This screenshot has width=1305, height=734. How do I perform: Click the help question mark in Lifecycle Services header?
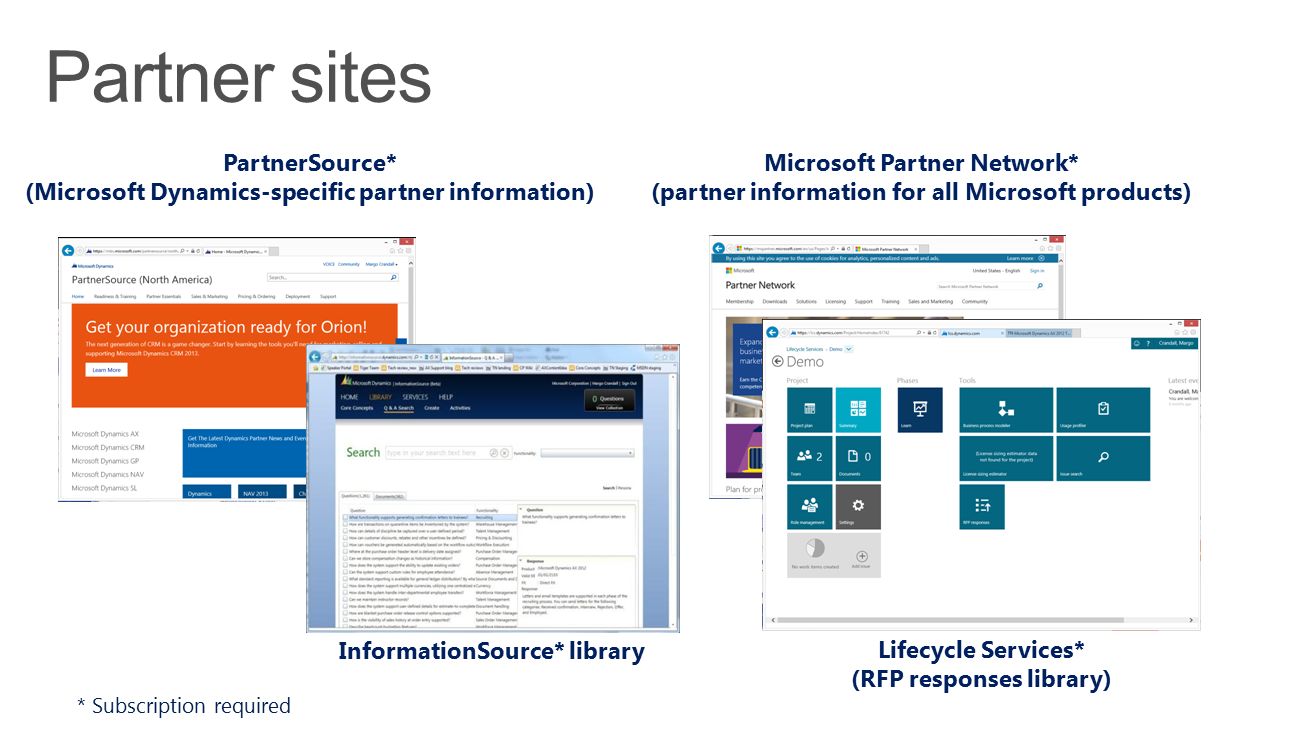[1148, 343]
